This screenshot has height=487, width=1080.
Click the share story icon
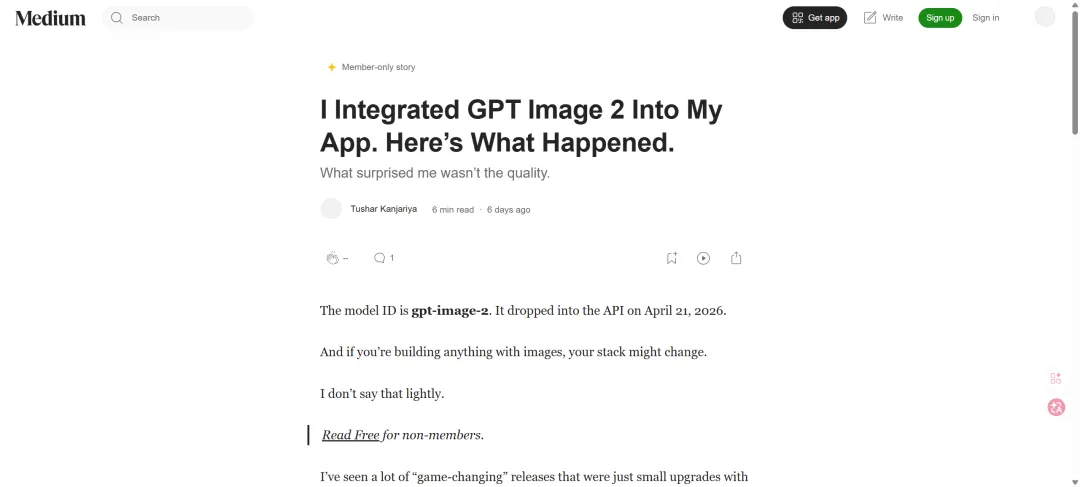[x=736, y=258]
